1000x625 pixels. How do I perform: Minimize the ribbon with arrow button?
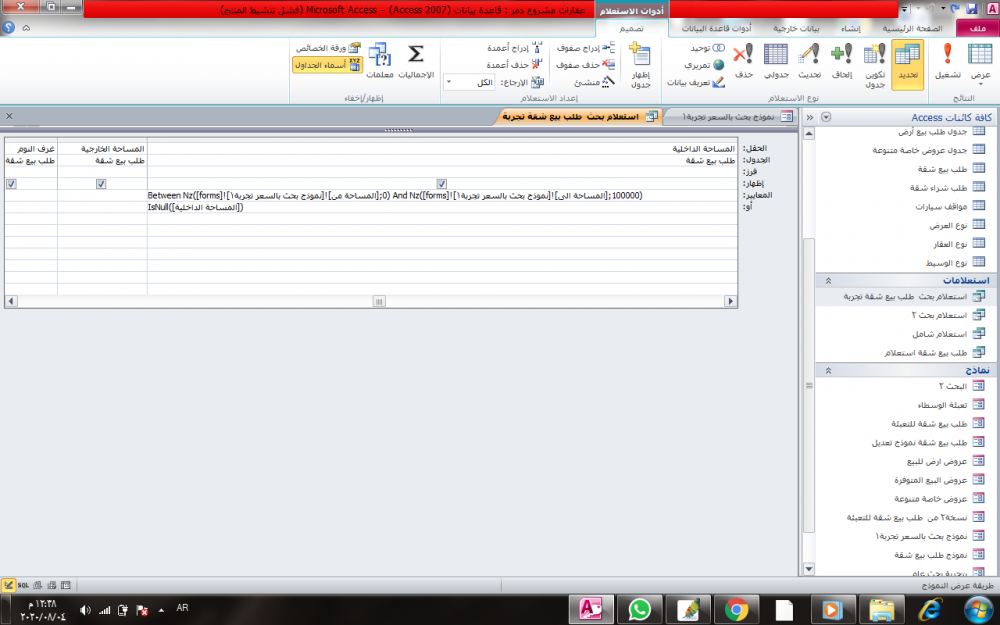[x=26, y=28]
